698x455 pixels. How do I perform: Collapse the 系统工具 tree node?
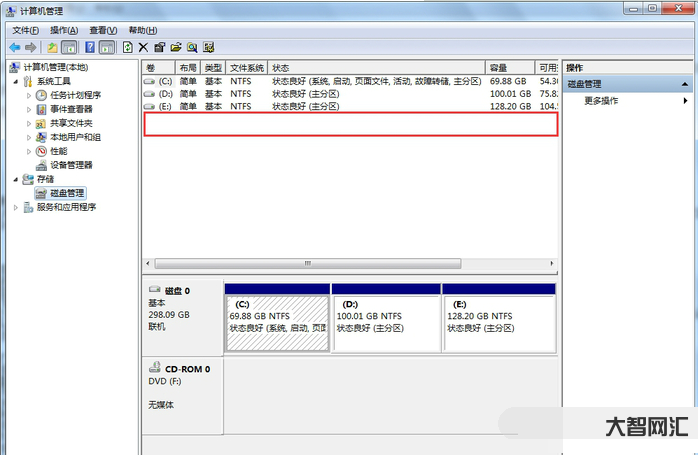coord(15,81)
